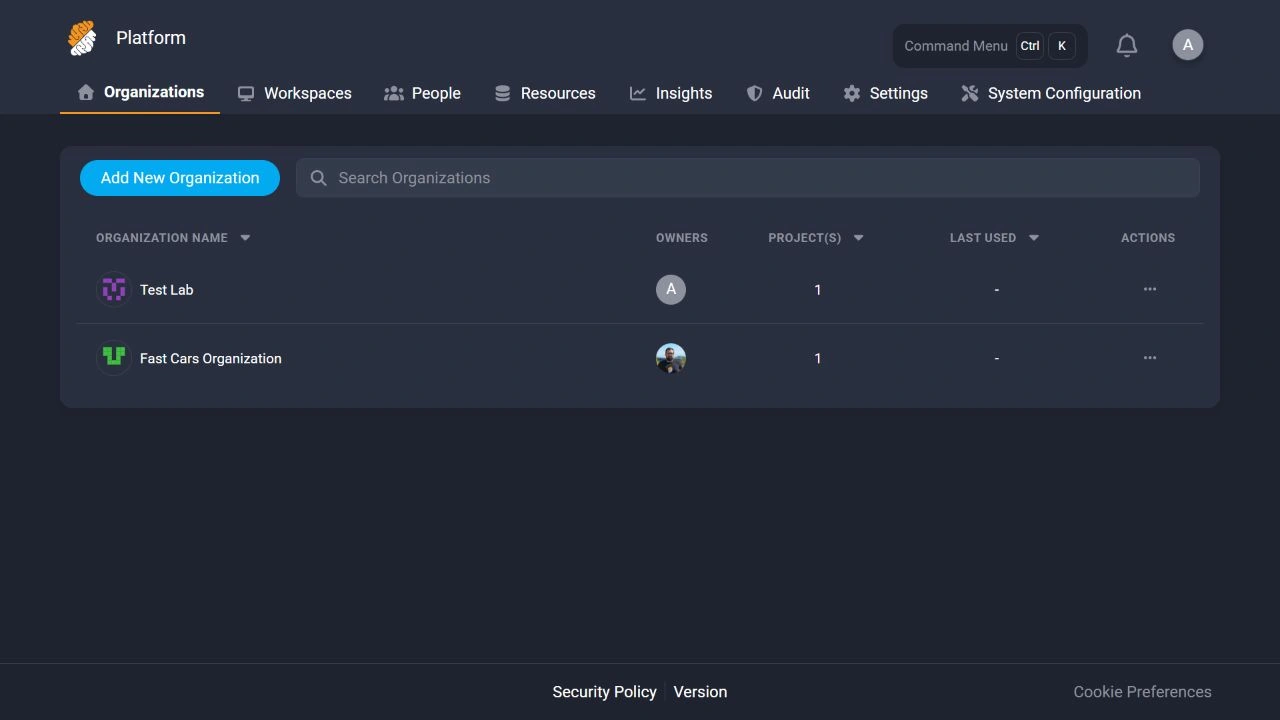Open the notifications bell

1127,45
